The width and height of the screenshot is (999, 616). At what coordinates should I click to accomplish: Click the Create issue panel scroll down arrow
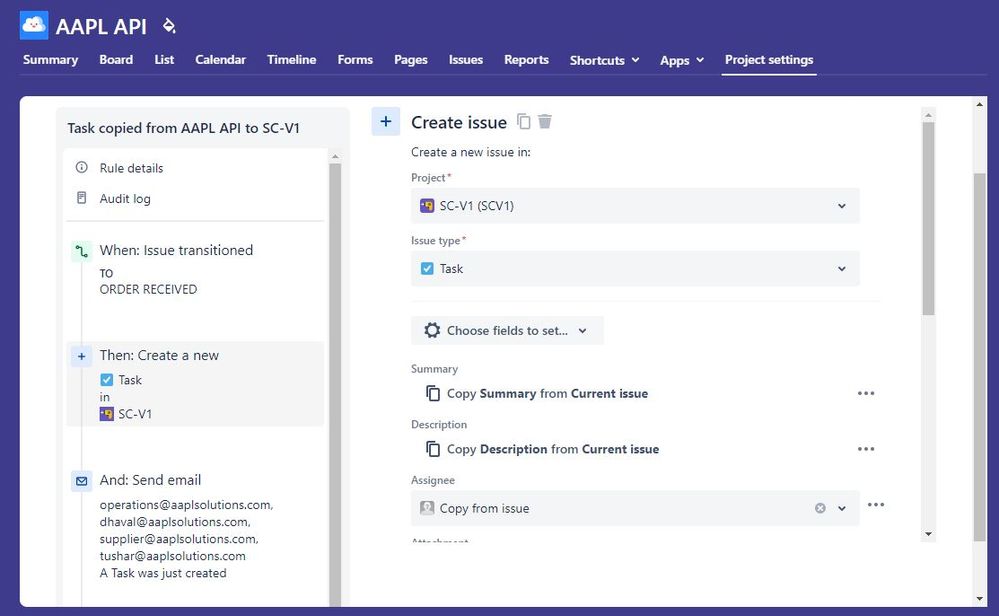point(928,534)
